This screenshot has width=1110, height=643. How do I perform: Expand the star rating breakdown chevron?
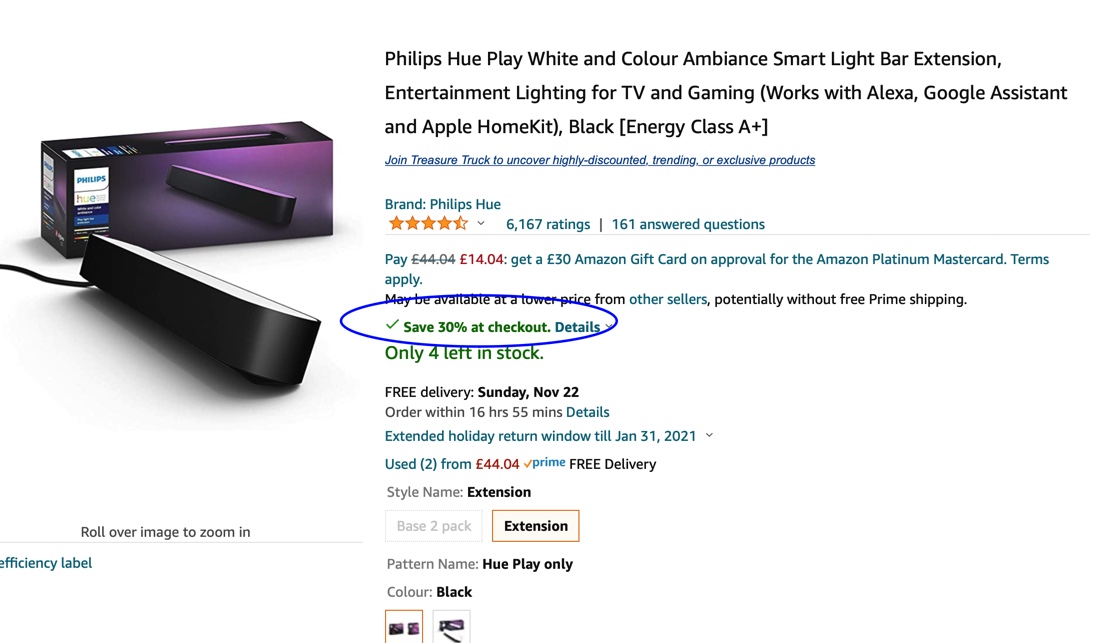point(481,224)
